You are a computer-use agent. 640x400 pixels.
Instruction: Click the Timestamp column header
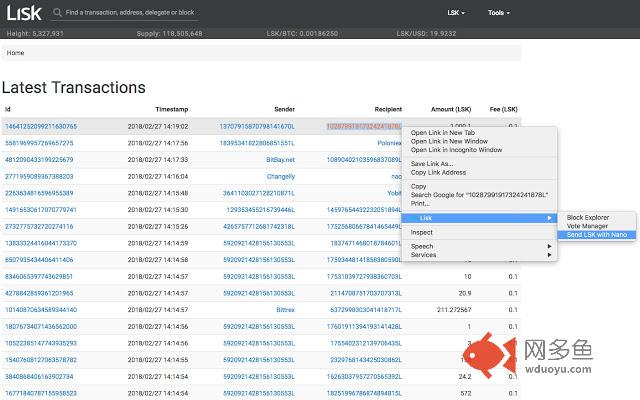click(172, 109)
